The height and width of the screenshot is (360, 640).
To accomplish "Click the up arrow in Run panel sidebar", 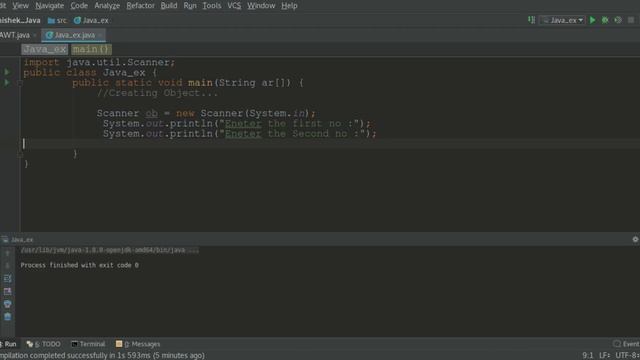I will [x=7, y=253].
